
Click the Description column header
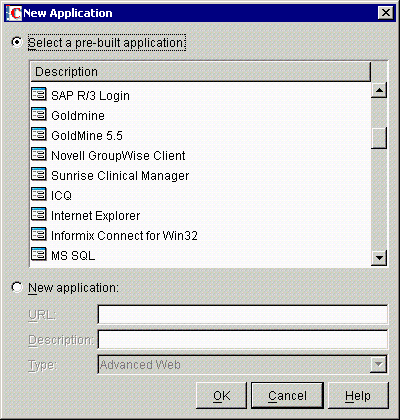click(200, 72)
